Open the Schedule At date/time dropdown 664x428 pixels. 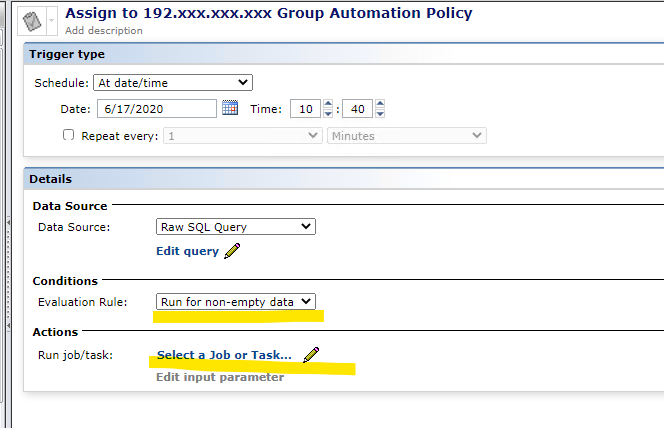(x=173, y=83)
